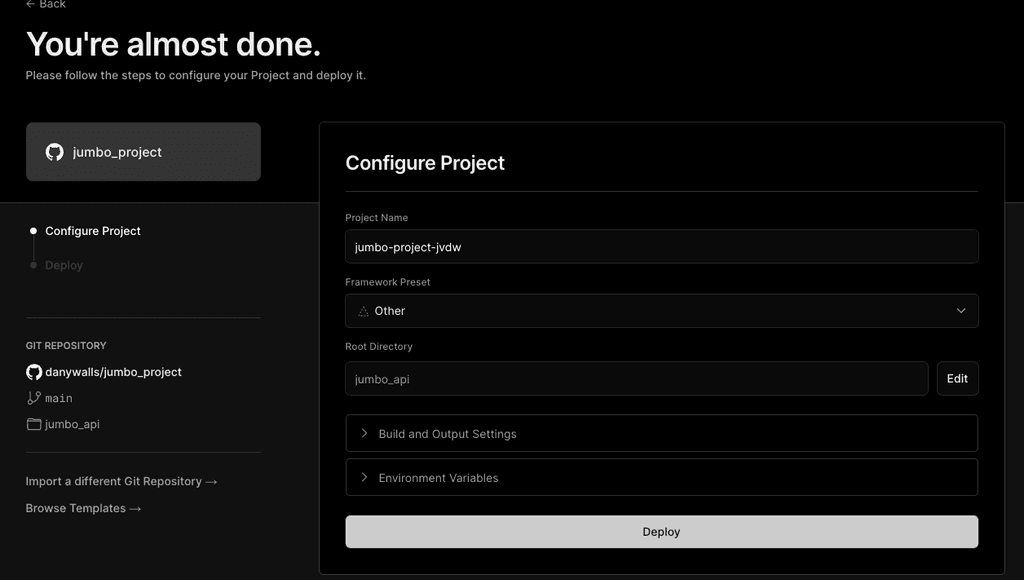Click the git branch icon next to main

(x=34, y=398)
